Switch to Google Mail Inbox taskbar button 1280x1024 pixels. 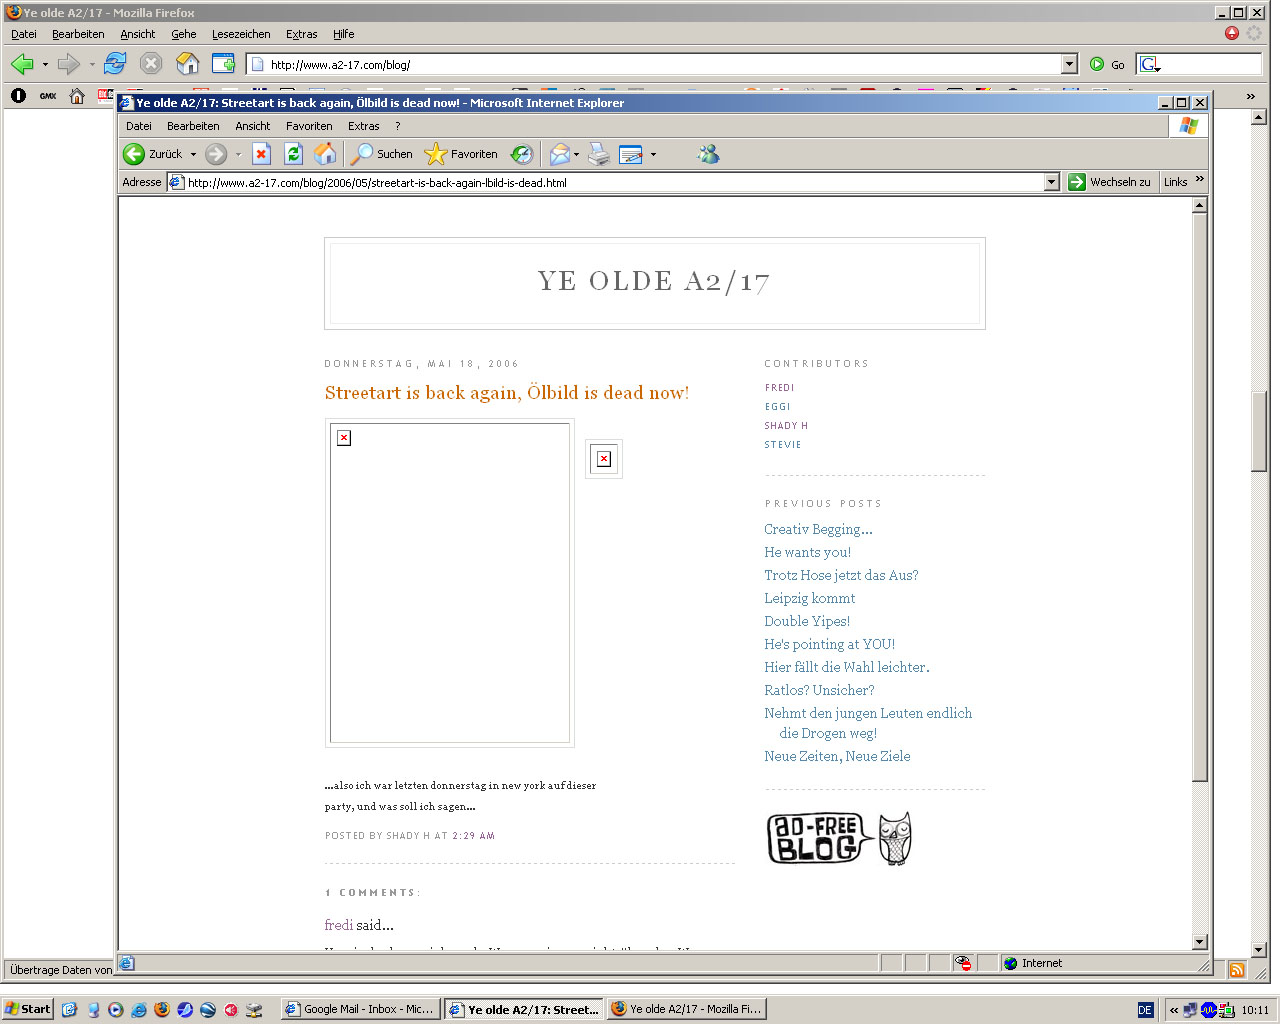(x=360, y=1009)
